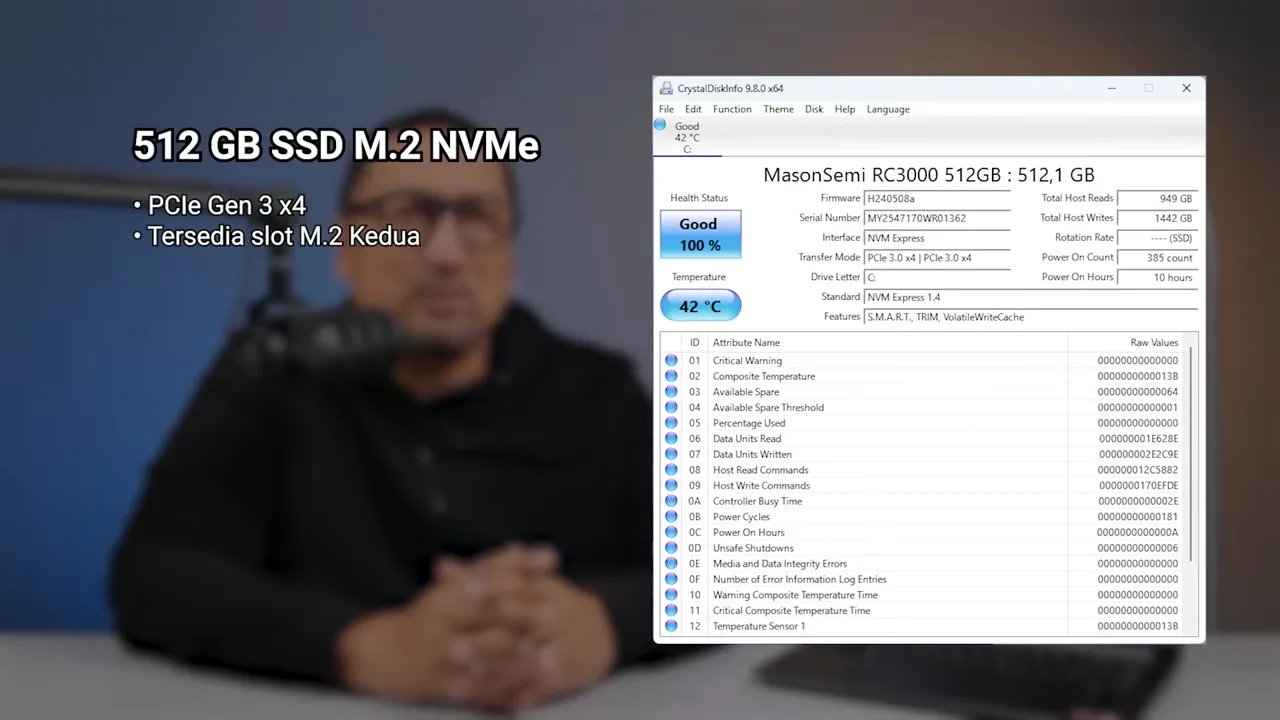Click raw value 00000000000064 for Available Spare
The image size is (1280, 720).
coord(1138,392)
